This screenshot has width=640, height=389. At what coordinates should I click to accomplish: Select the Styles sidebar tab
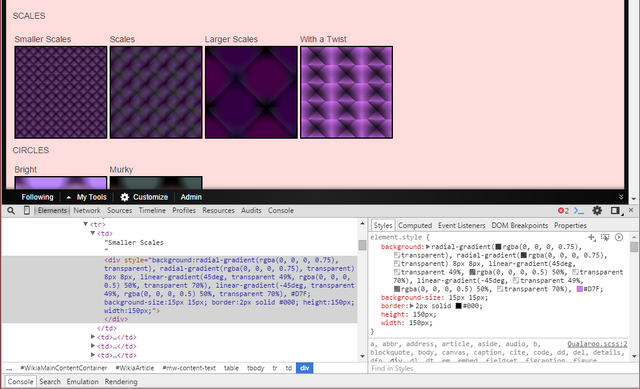pos(383,225)
